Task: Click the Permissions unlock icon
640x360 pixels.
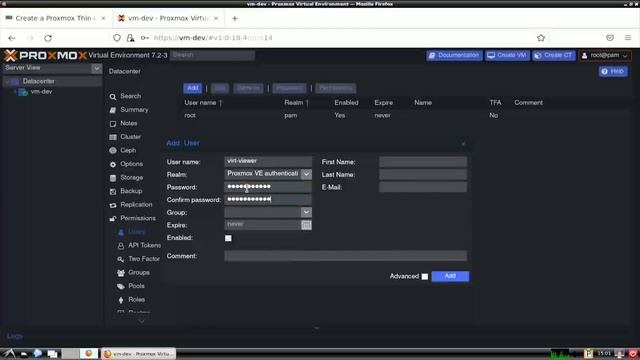Action: point(113,219)
